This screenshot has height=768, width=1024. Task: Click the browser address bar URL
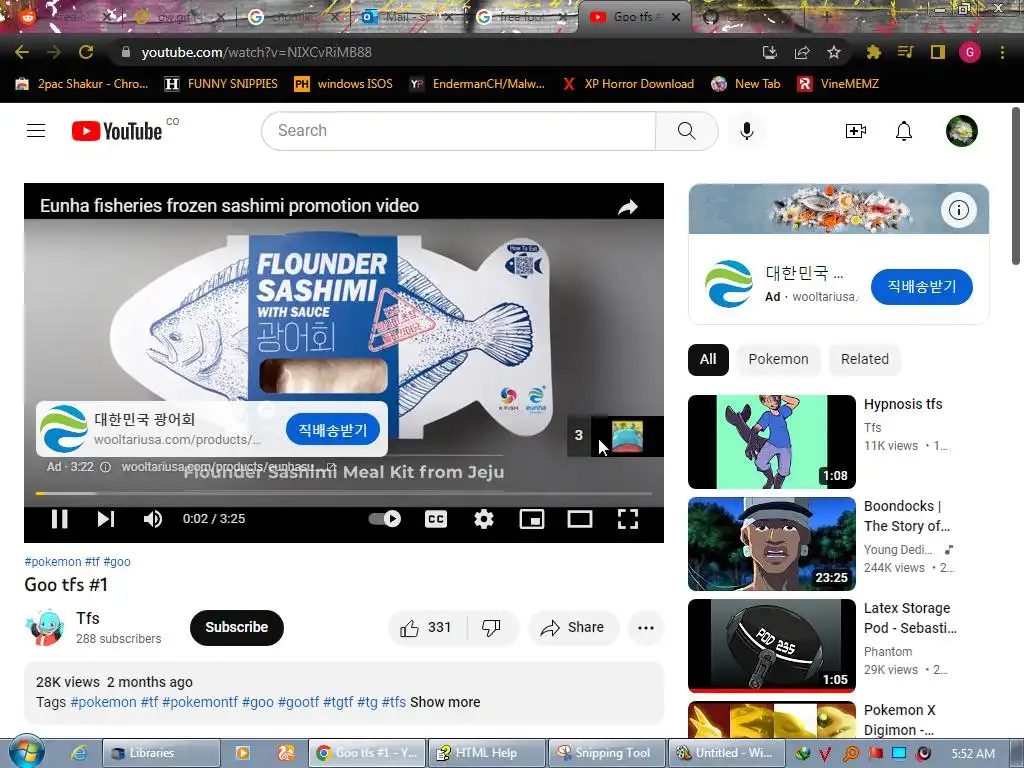tap(256, 52)
